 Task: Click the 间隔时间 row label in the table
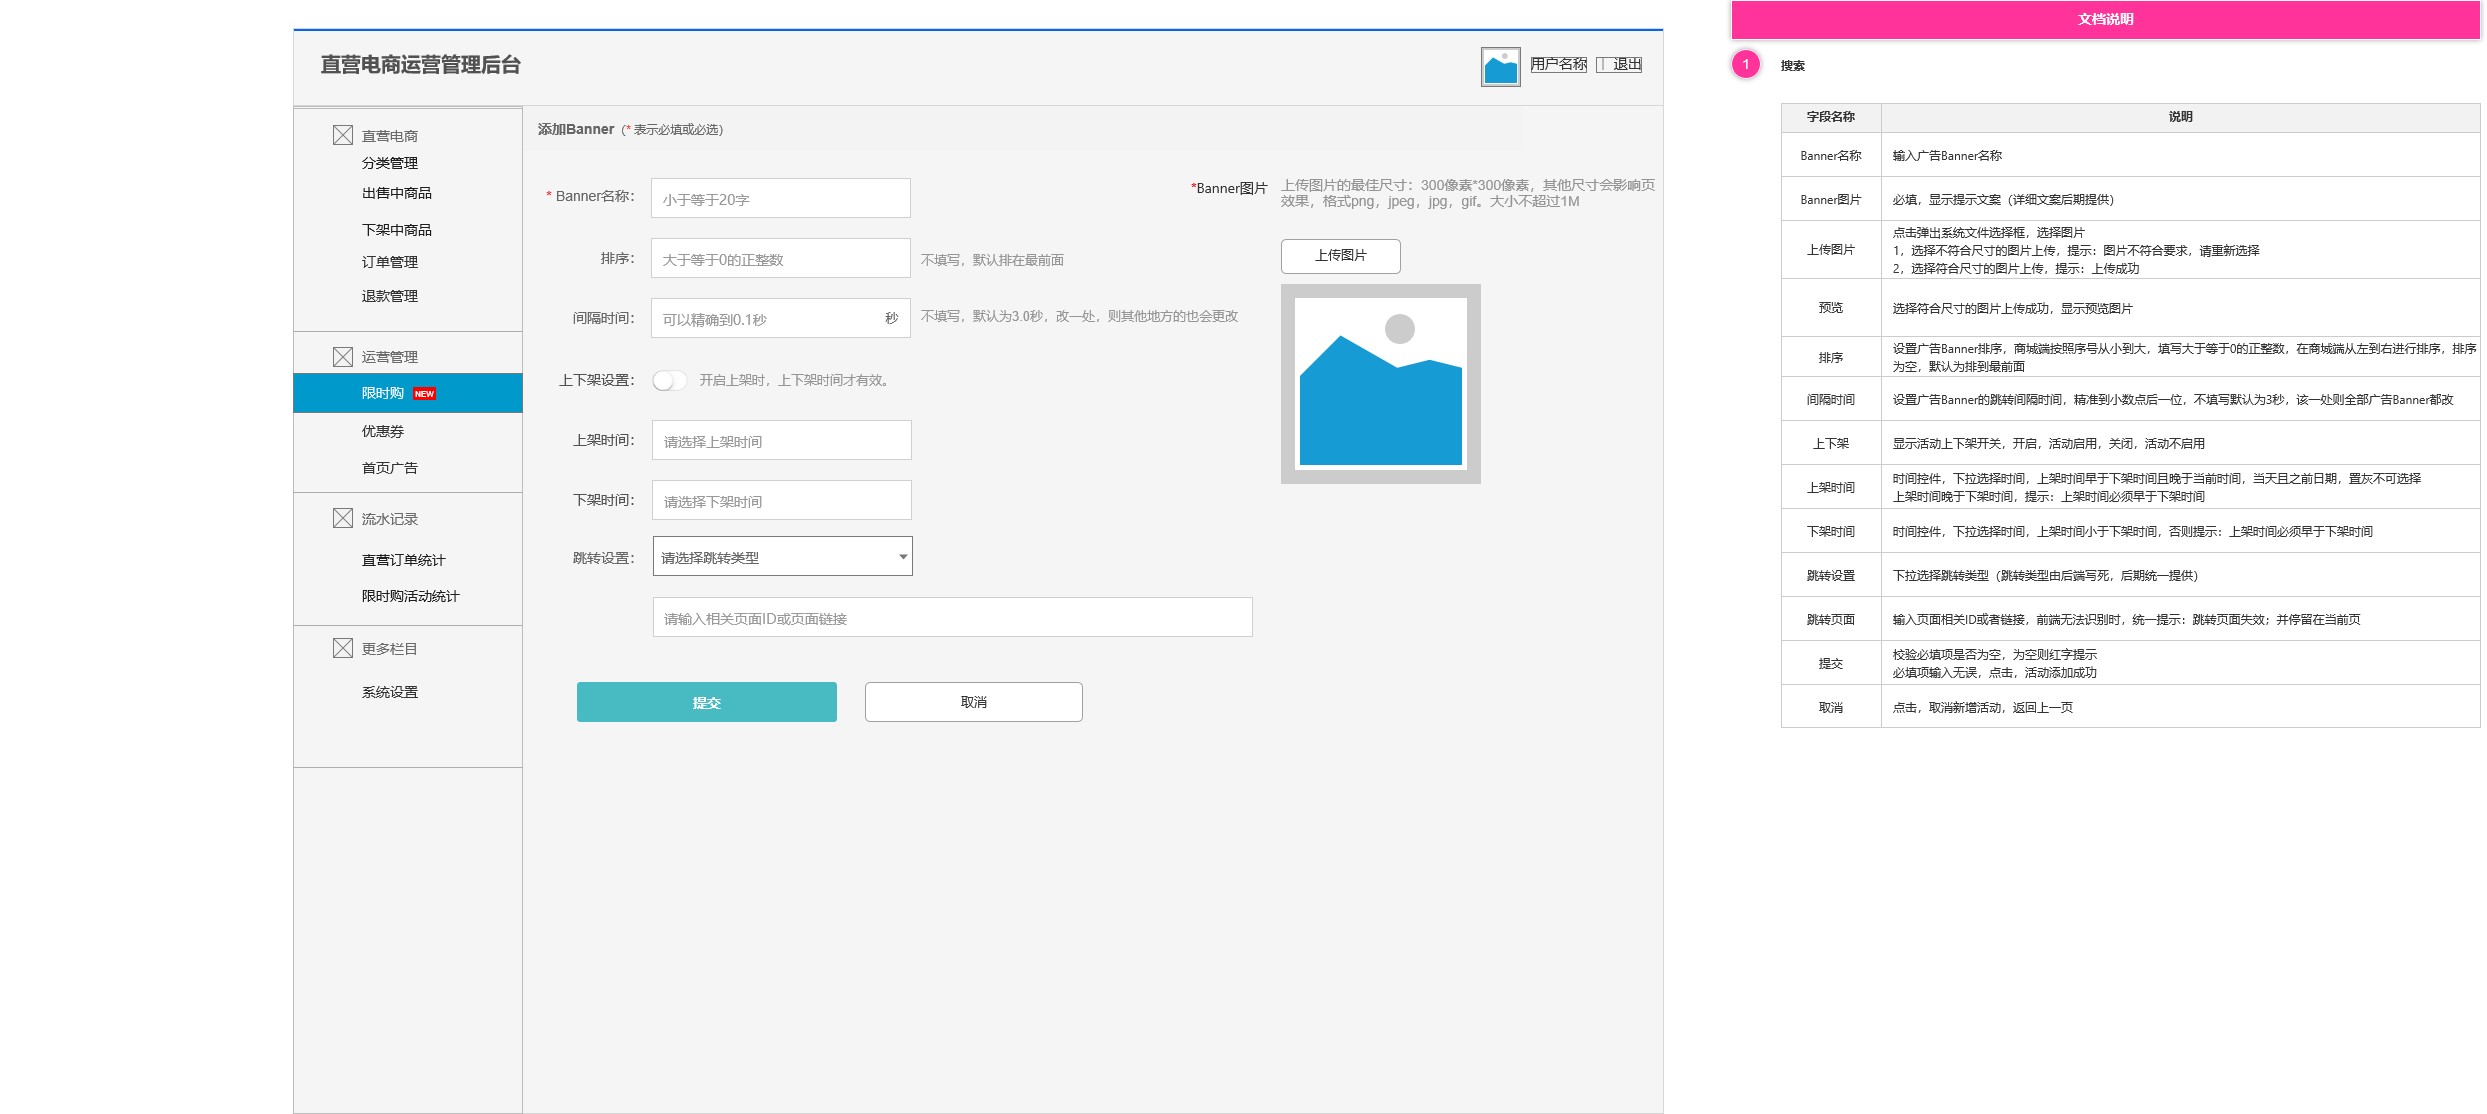click(x=1830, y=399)
